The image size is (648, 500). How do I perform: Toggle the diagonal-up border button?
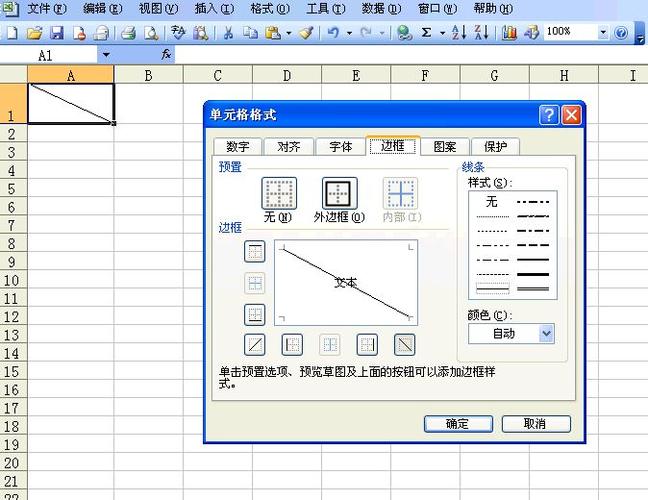pyautogui.click(x=255, y=345)
